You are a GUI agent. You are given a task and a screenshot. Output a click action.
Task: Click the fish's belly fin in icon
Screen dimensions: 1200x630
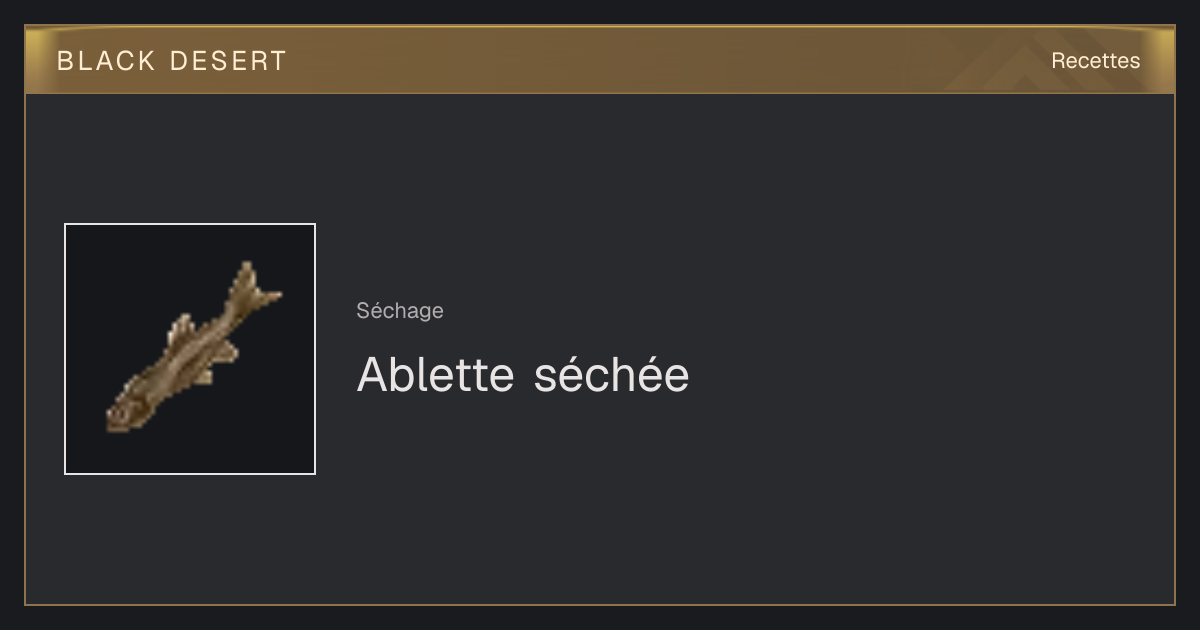217,358
